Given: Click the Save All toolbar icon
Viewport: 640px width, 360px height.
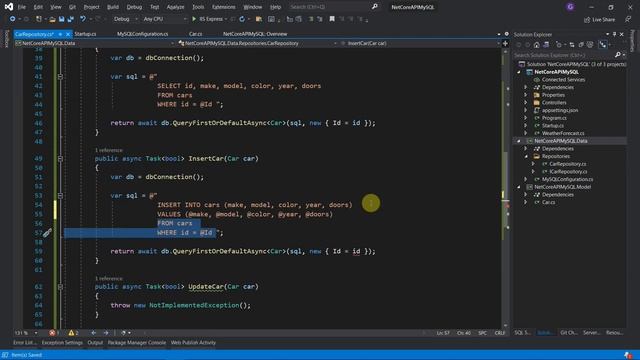Looking at the screenshot, I should (71, 19).
